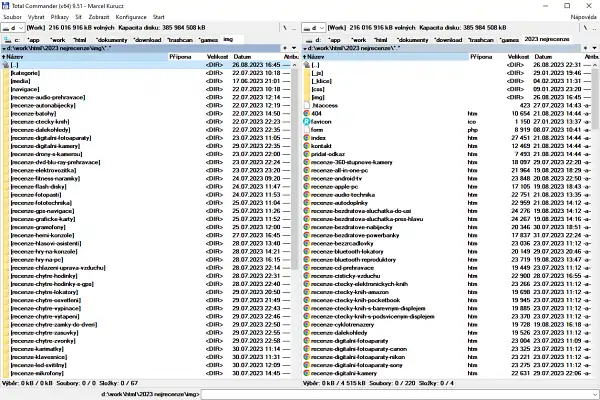
Task: Click left panel parent directory dots button
Action: click(294, 28)
